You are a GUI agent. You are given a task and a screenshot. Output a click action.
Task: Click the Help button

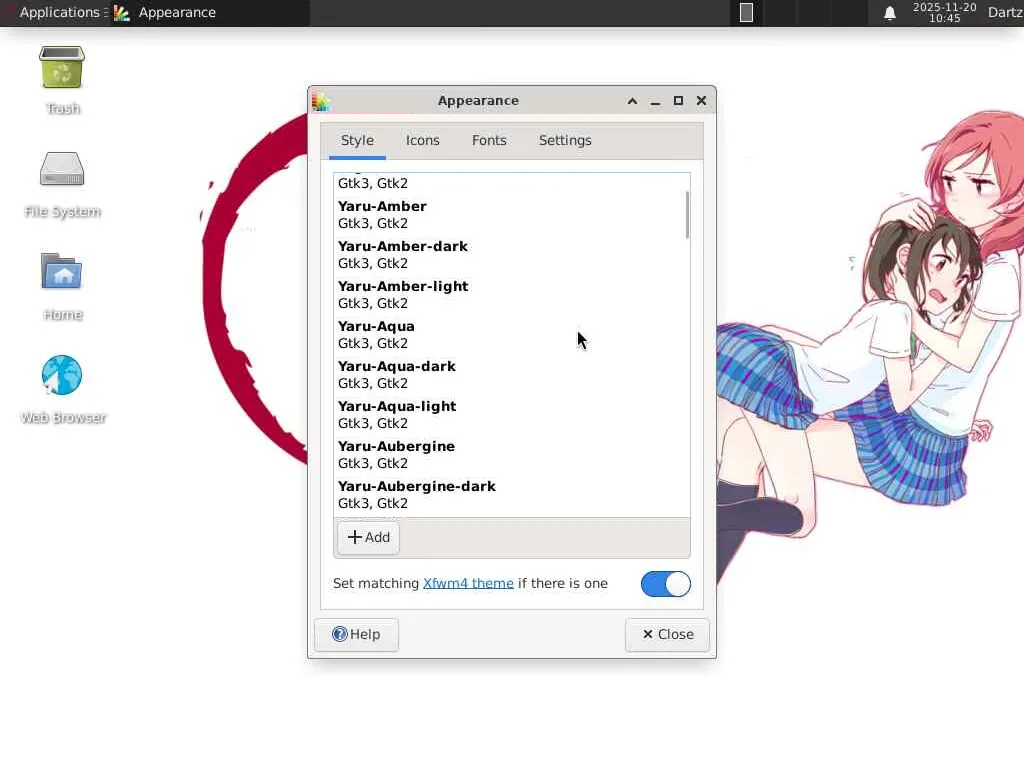tap(356, 635)
